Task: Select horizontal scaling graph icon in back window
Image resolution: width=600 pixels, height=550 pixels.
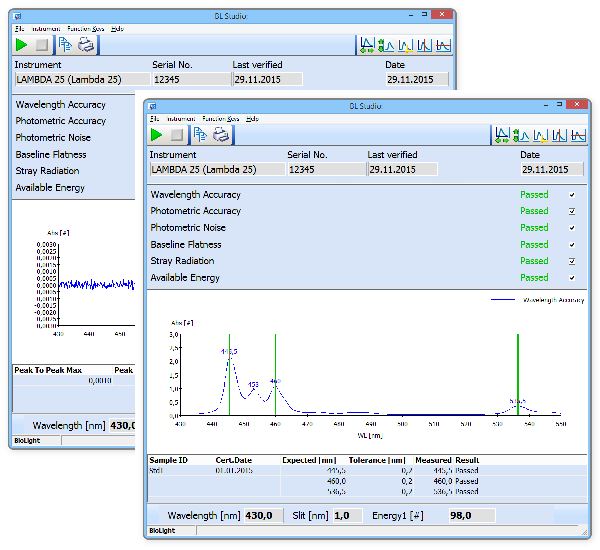Action: (367, 45)
